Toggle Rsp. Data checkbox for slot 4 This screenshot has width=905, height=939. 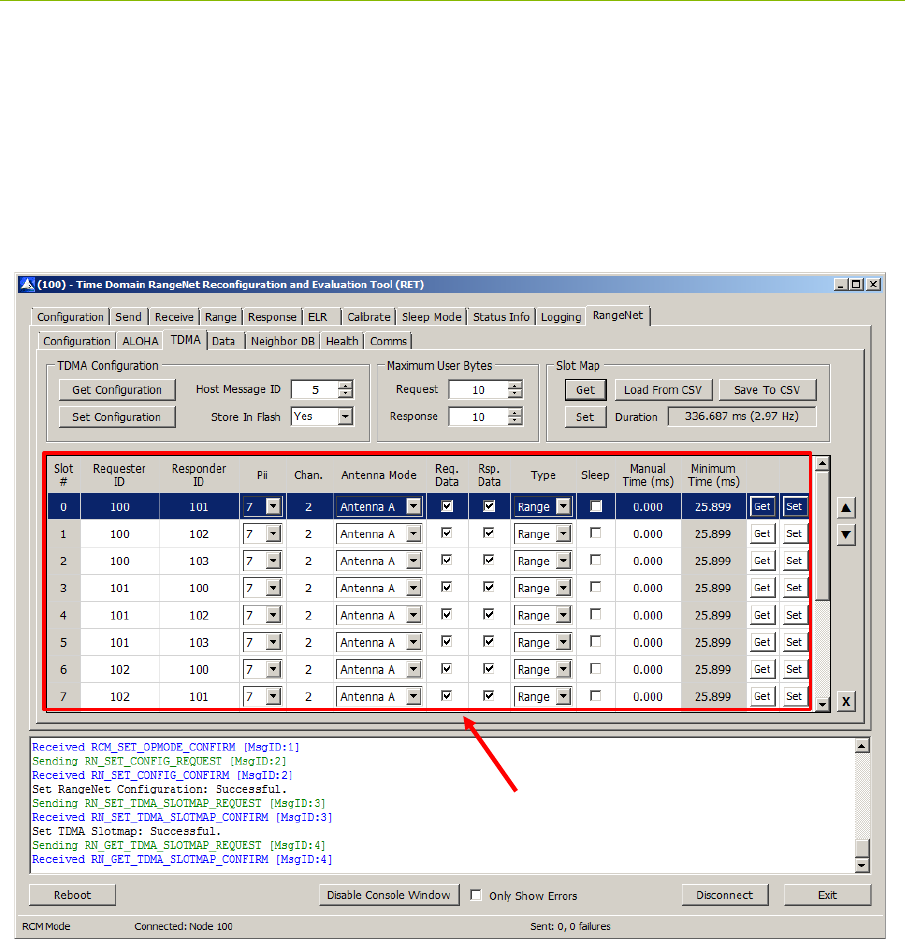click(x=489, y=614)
